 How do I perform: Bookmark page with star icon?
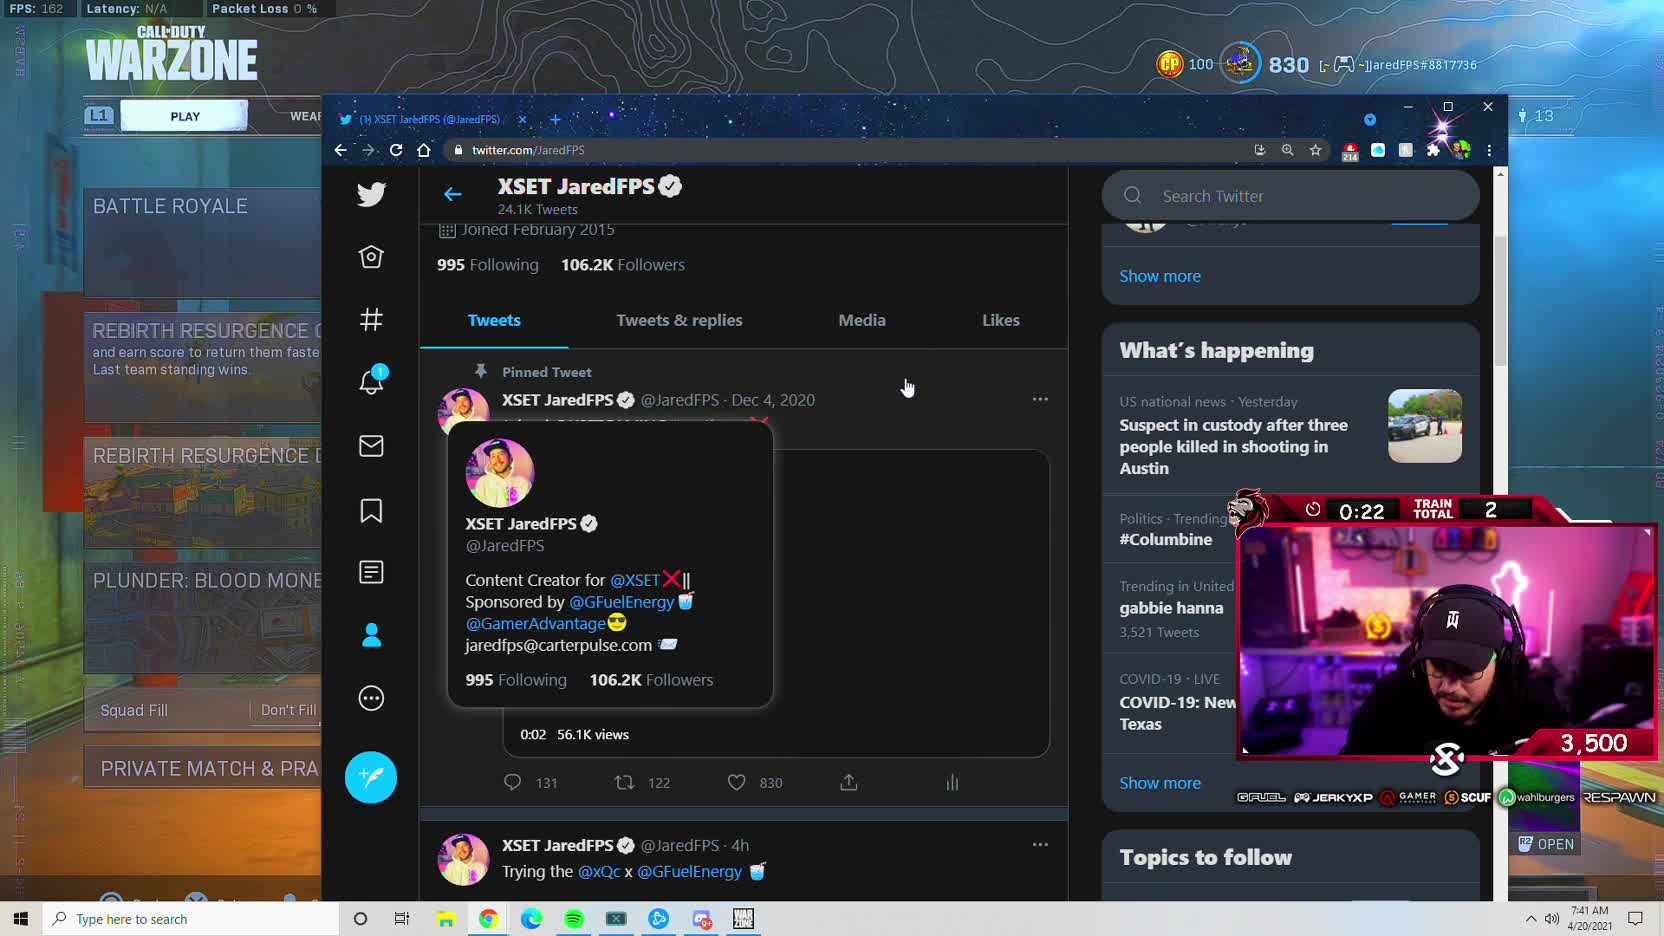click(1315, 150)
